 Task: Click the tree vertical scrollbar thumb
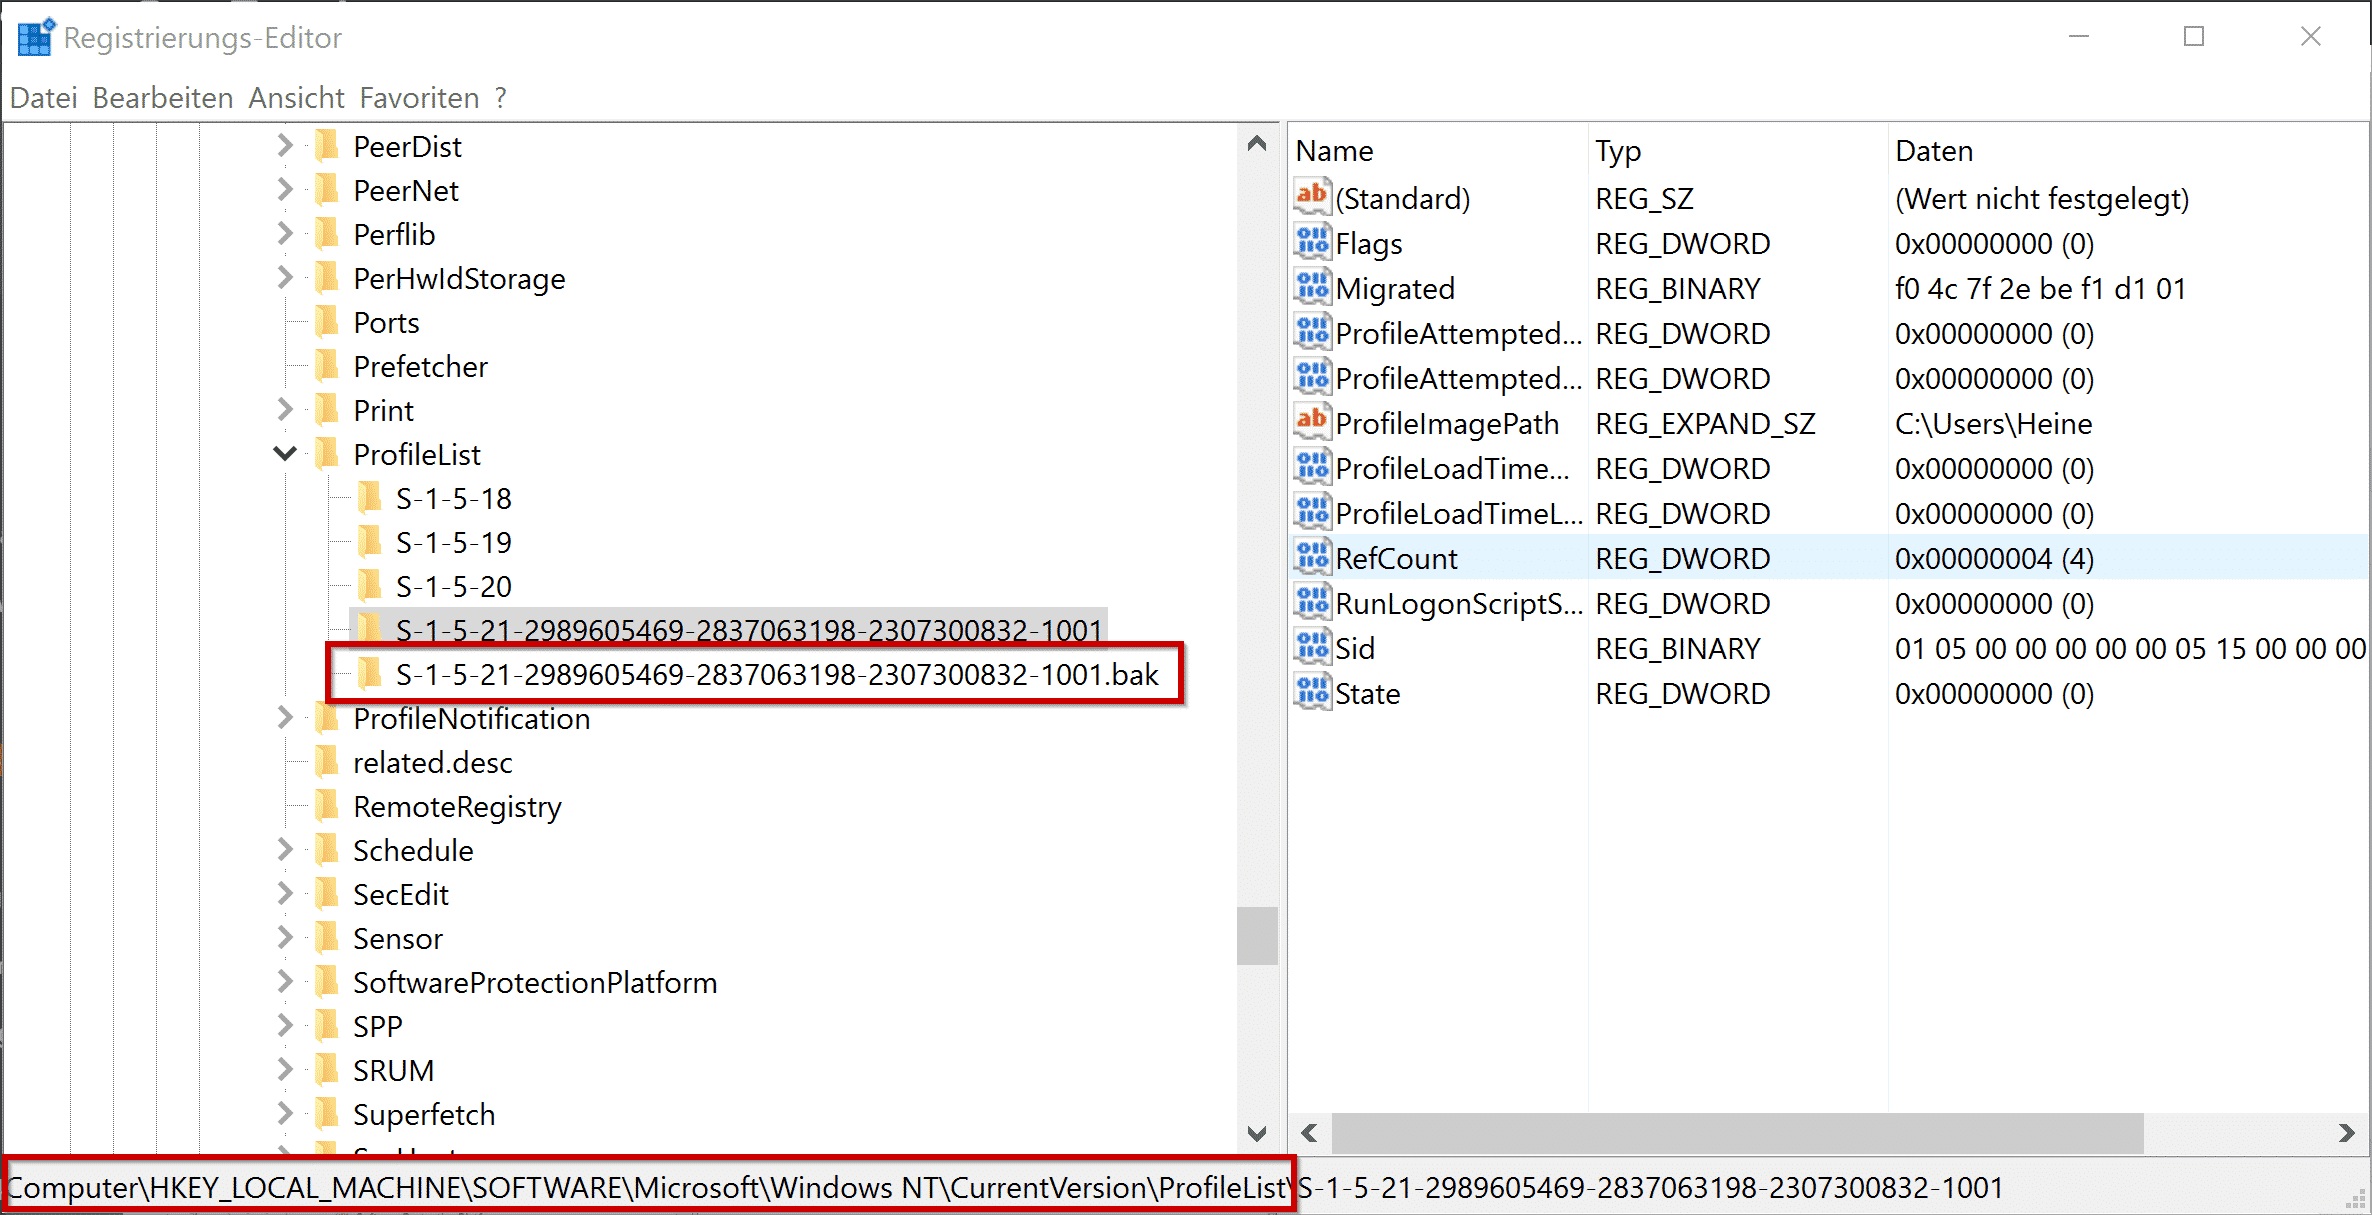tap(1257, 935)
